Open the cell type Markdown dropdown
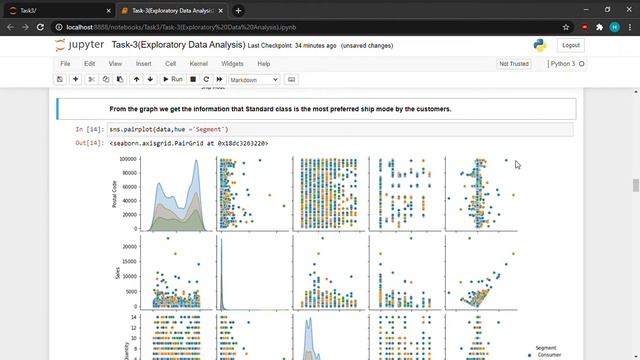This screenshot has height=360, width=640. coord(254,80)
